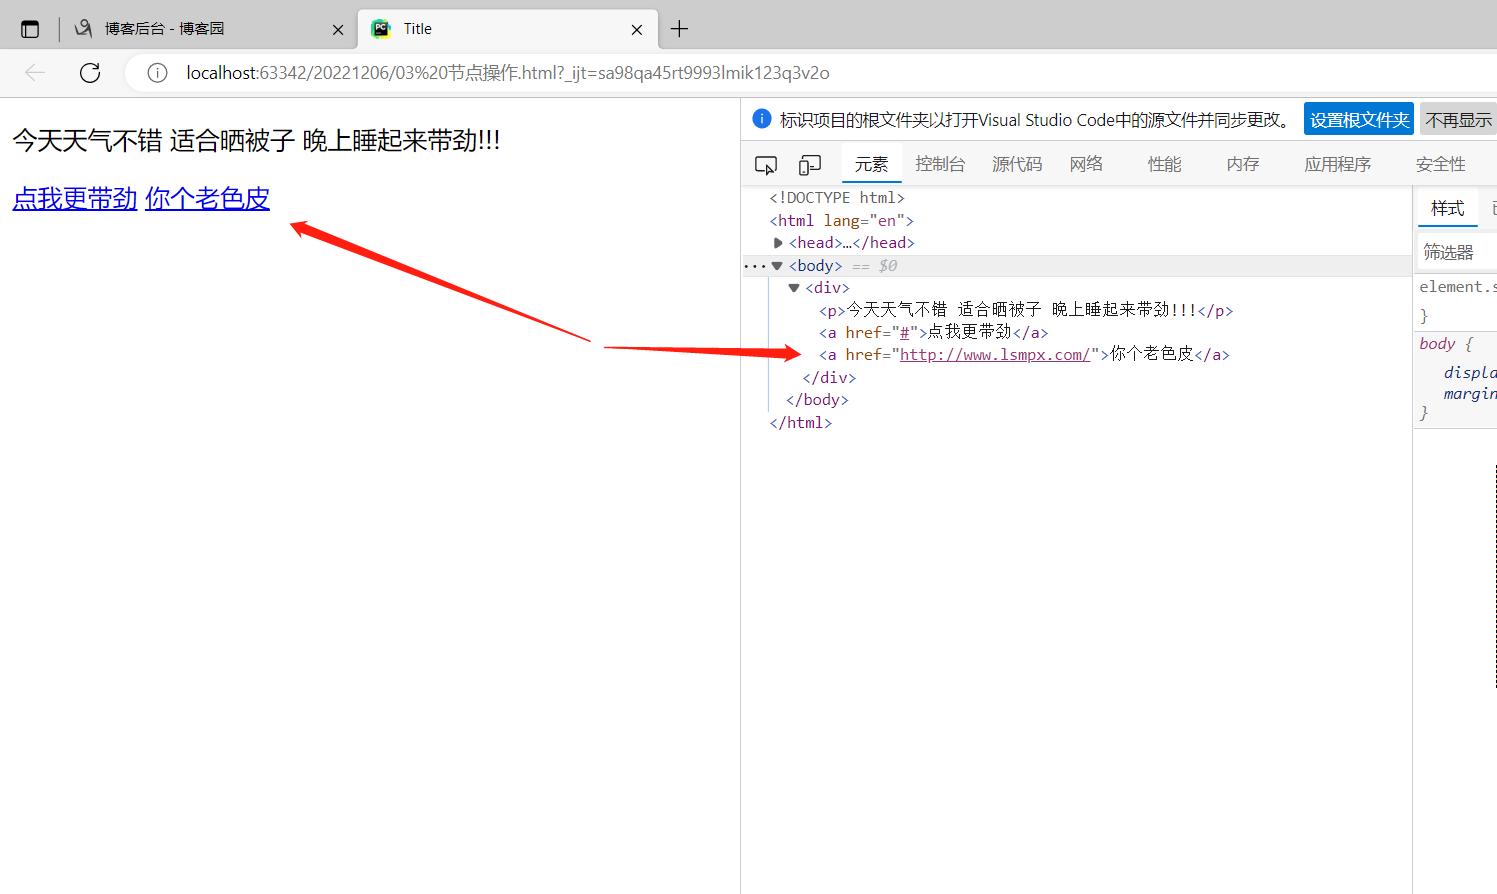View site information icon in address bar
Viewport: 1497px width, 894px height.
tap(157, 73)
